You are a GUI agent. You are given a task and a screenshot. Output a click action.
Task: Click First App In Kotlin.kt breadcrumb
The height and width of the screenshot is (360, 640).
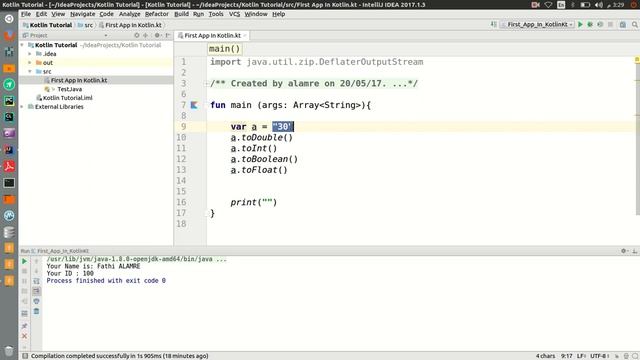pyautogui.click(x=130, y=25)
